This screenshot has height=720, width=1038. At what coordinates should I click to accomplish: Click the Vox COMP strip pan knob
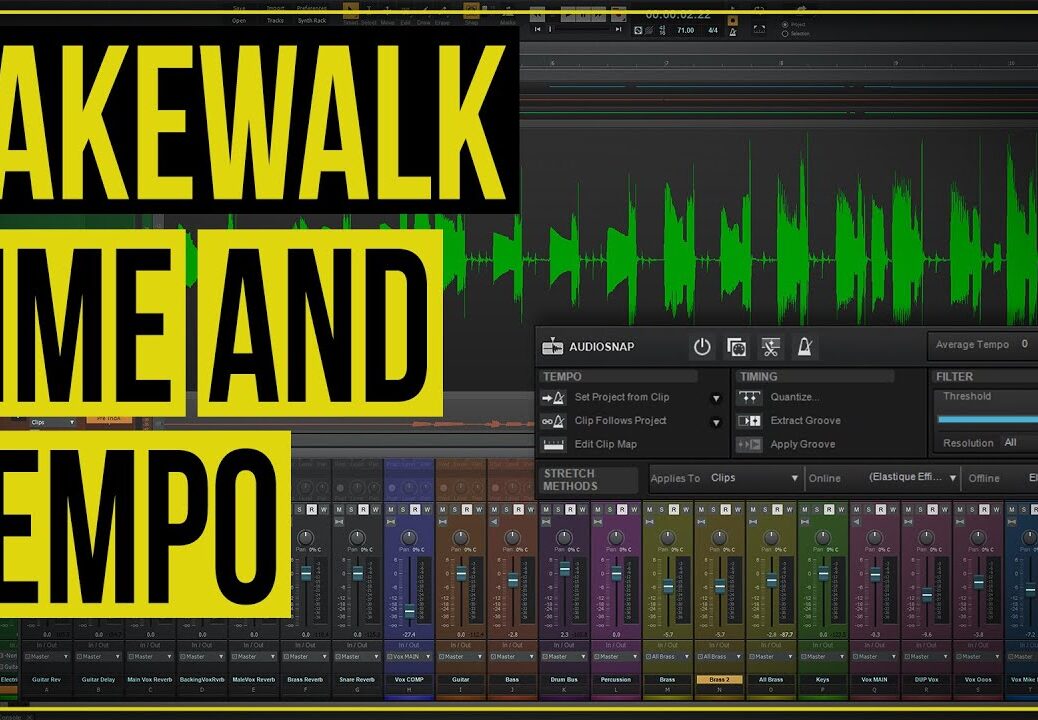click(x=409, y=537)
